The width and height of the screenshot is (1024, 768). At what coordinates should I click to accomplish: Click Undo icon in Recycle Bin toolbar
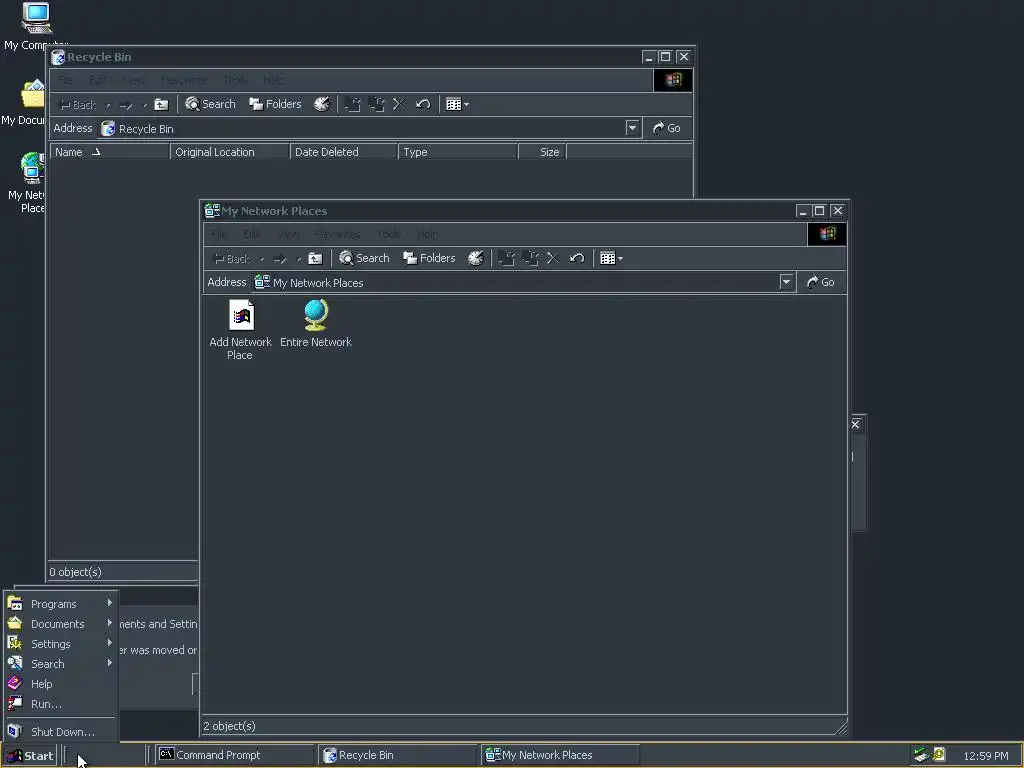(x=423, y=104)
